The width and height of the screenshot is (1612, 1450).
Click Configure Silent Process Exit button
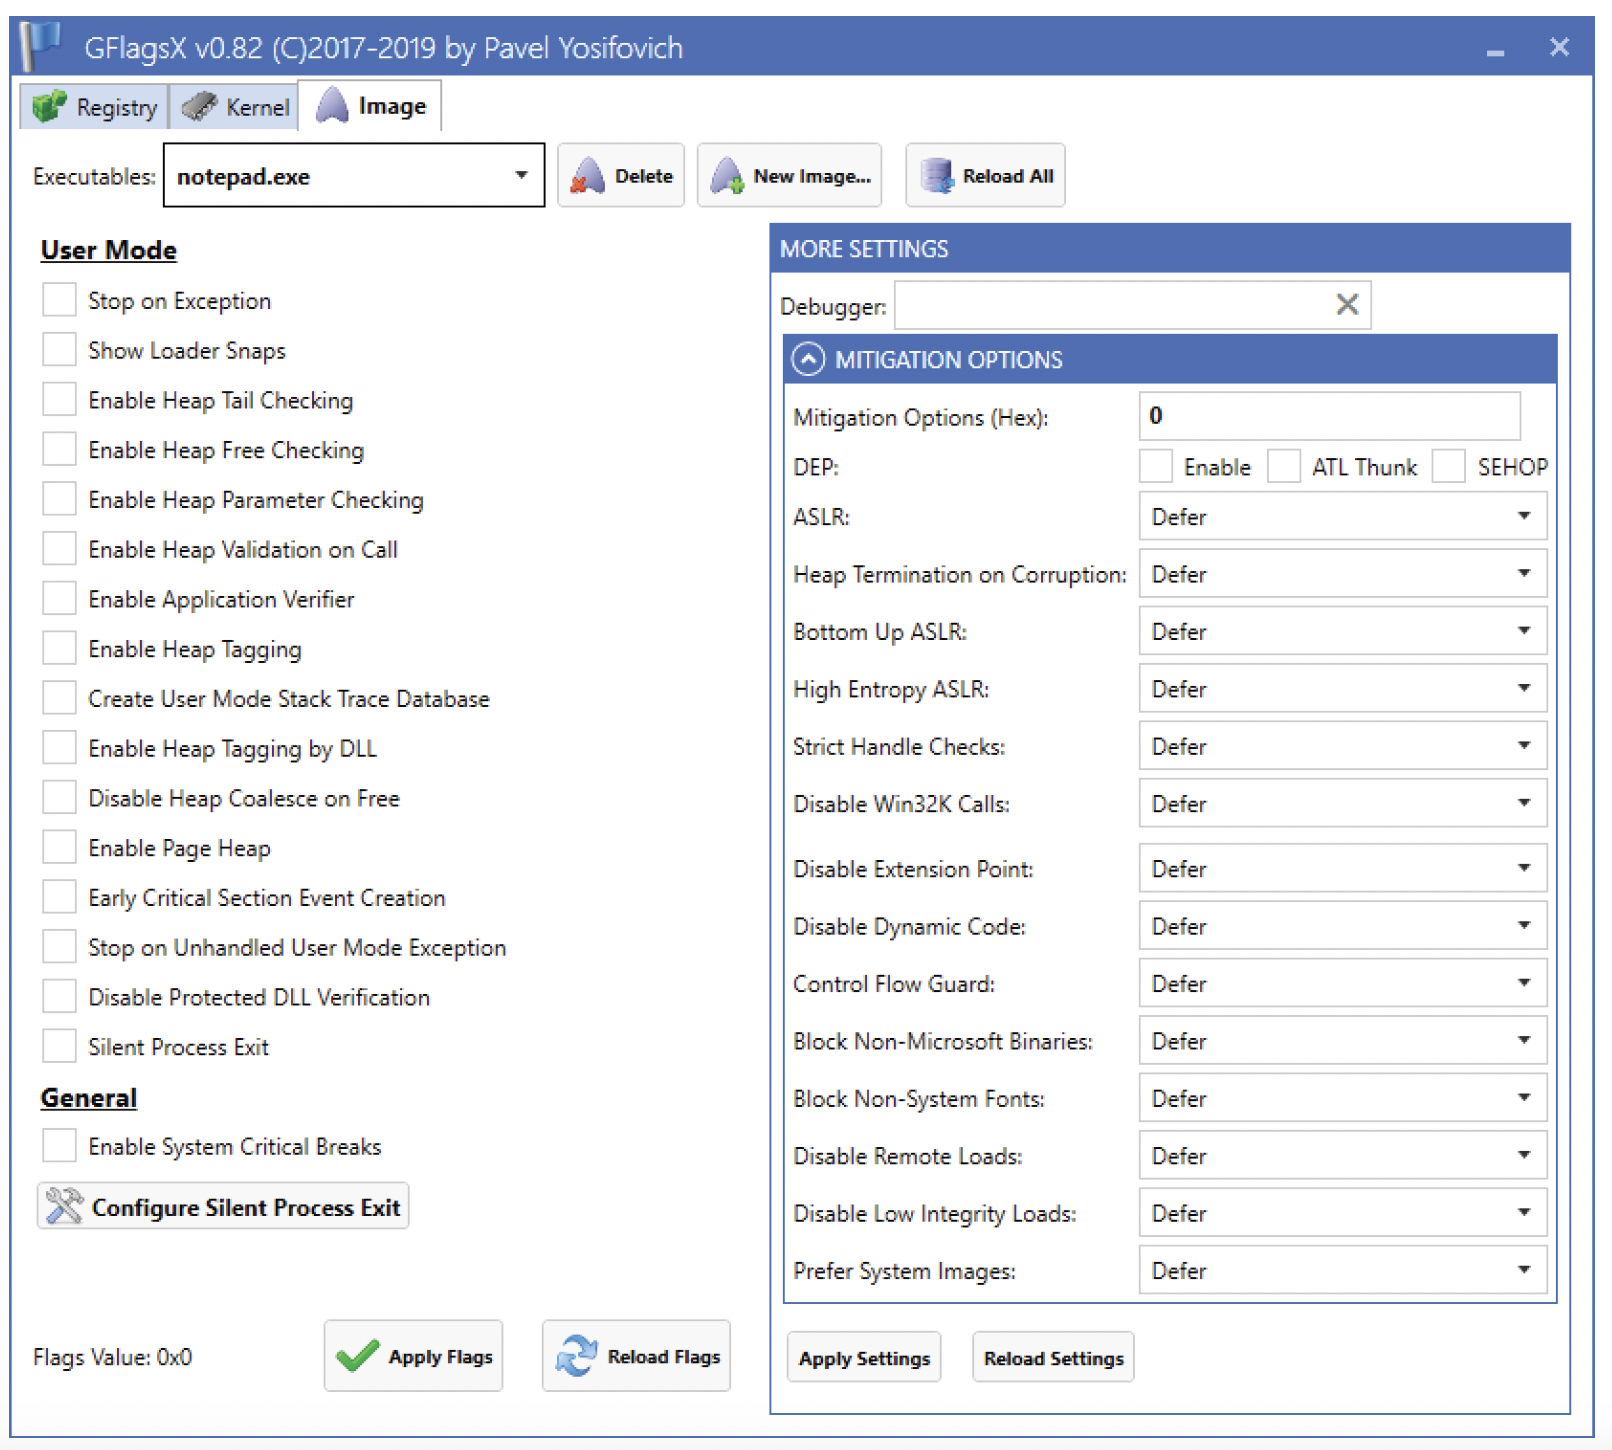click(223, 1206)
